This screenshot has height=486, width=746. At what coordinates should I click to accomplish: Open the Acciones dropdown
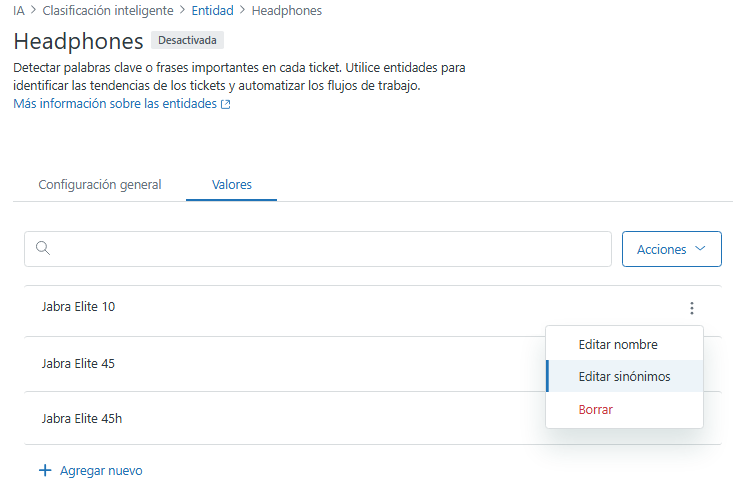(x=671, y=249)
